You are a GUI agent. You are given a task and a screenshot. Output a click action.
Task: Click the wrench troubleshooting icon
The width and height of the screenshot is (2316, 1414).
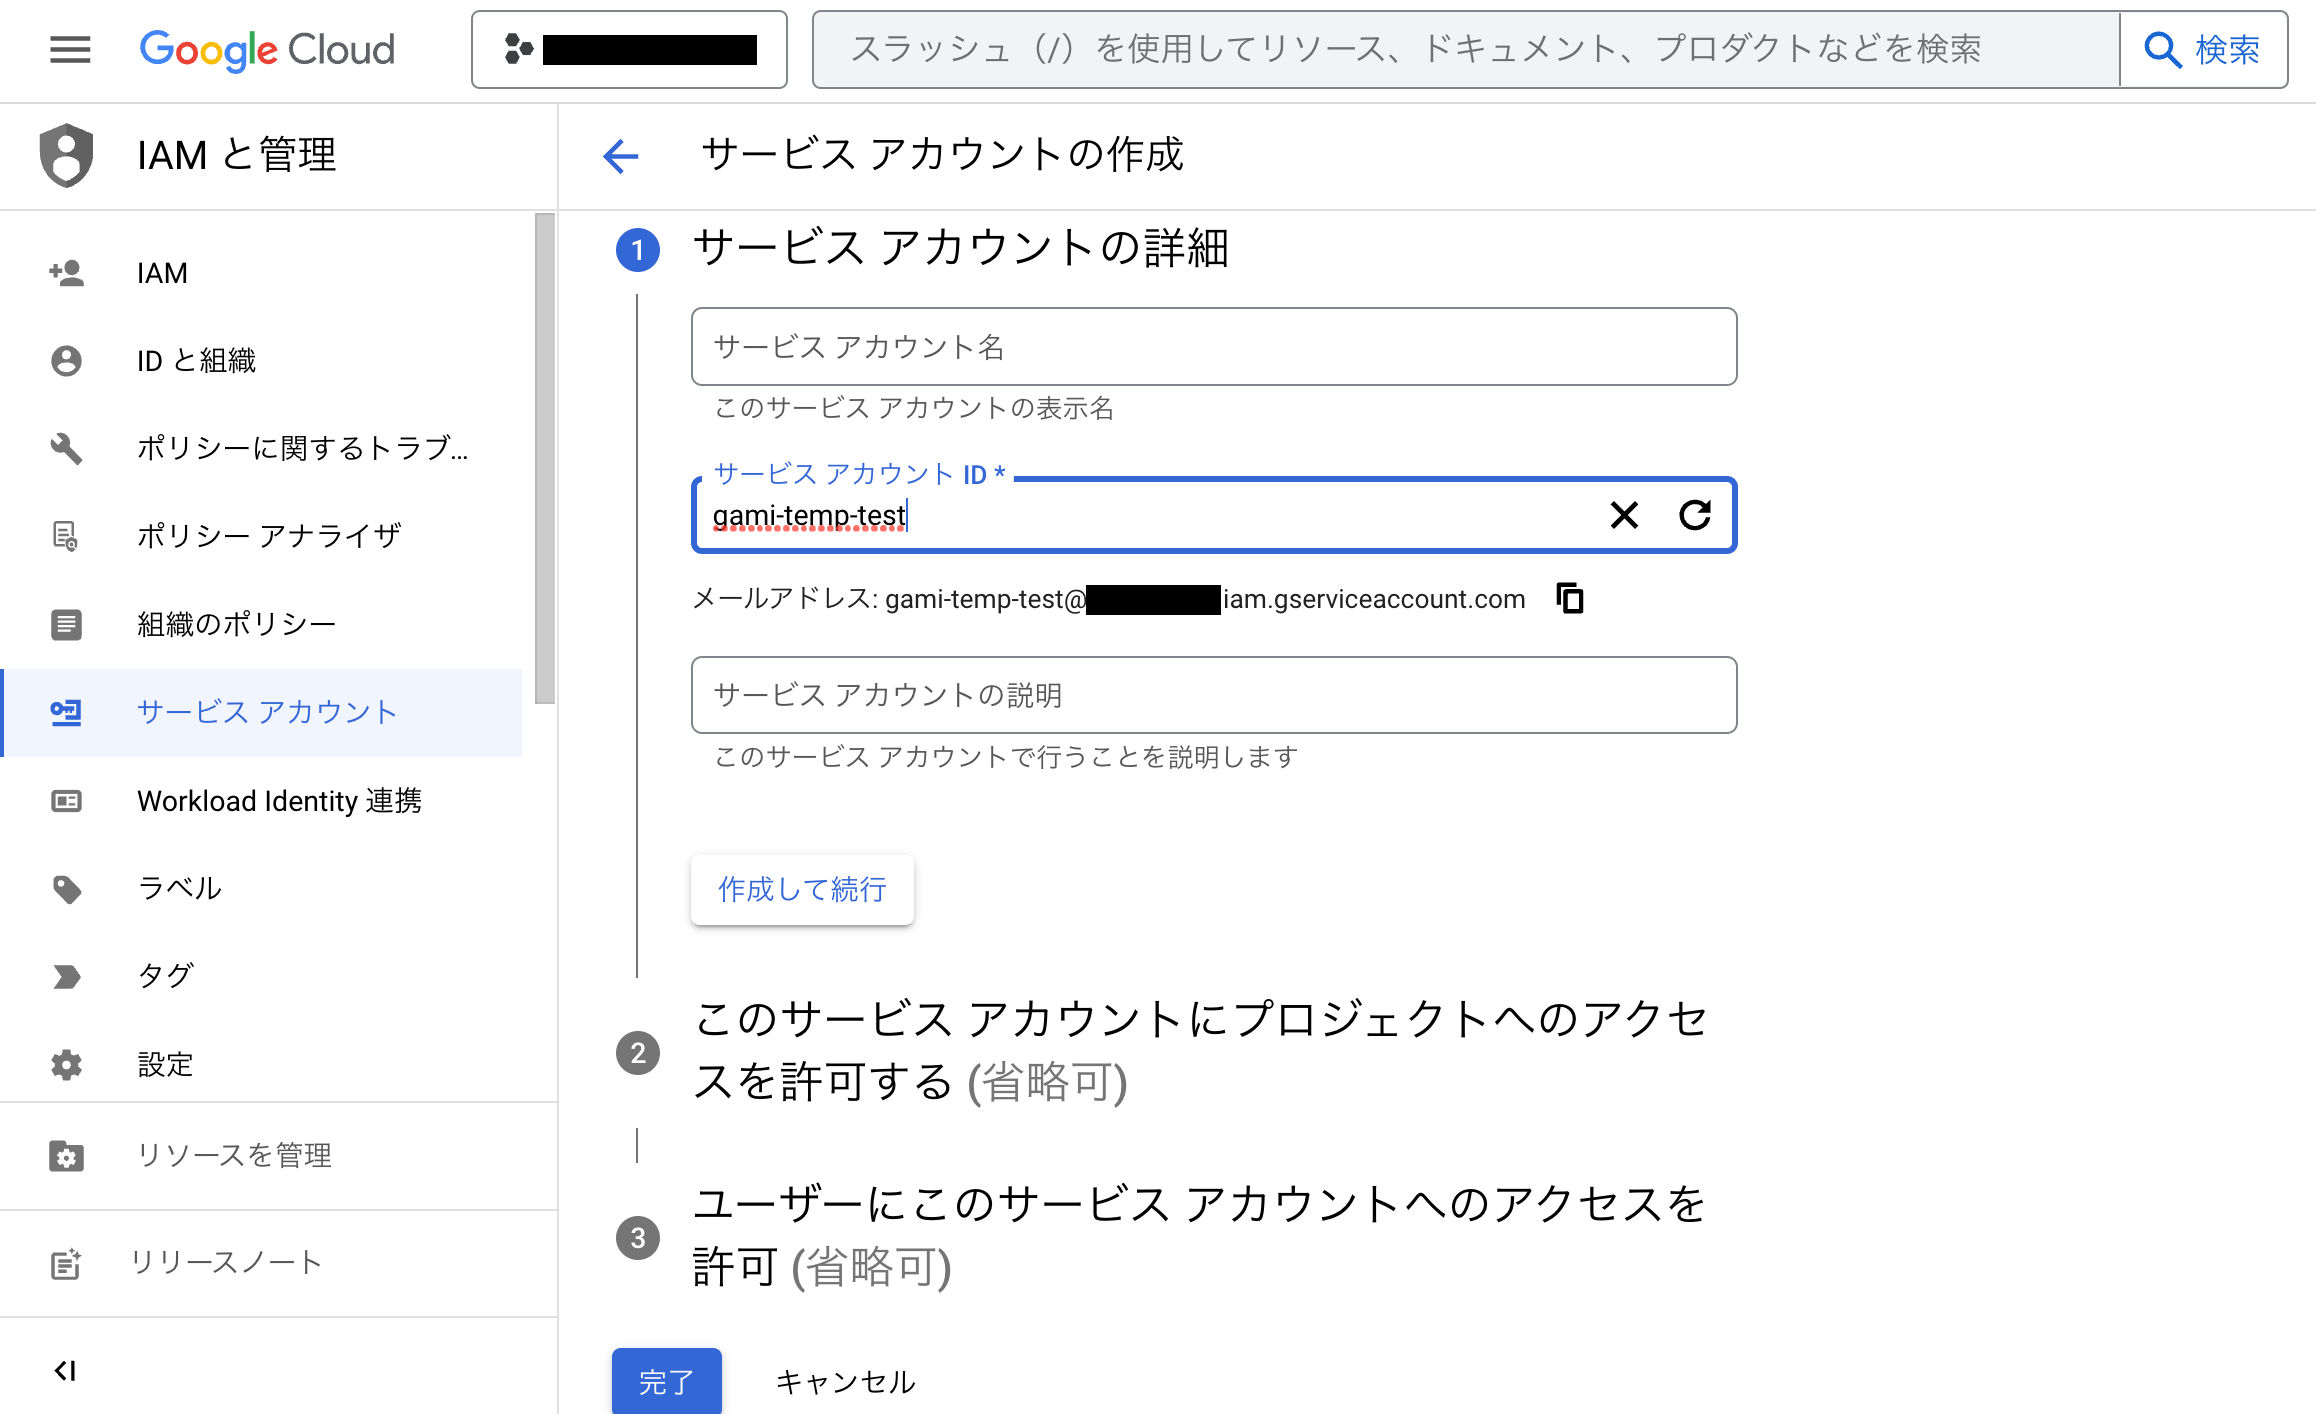[66, 447]
